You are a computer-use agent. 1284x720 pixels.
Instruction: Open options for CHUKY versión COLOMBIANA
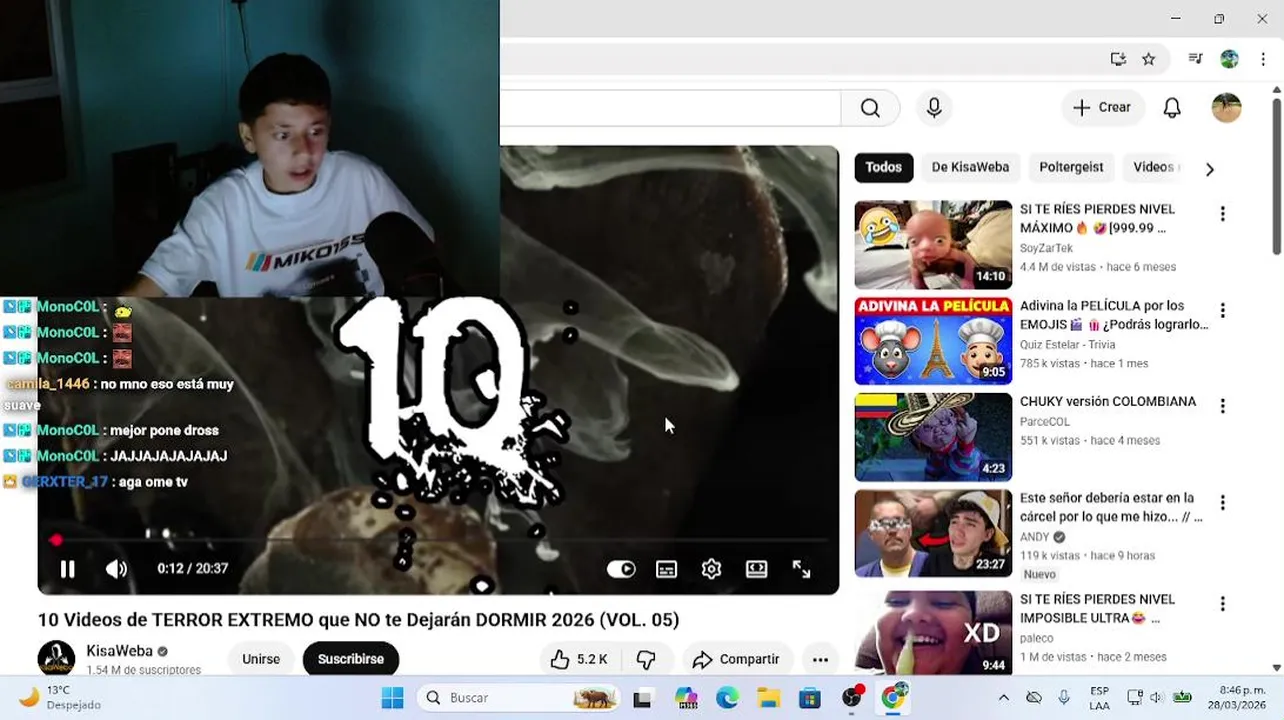pos(1222,406)
